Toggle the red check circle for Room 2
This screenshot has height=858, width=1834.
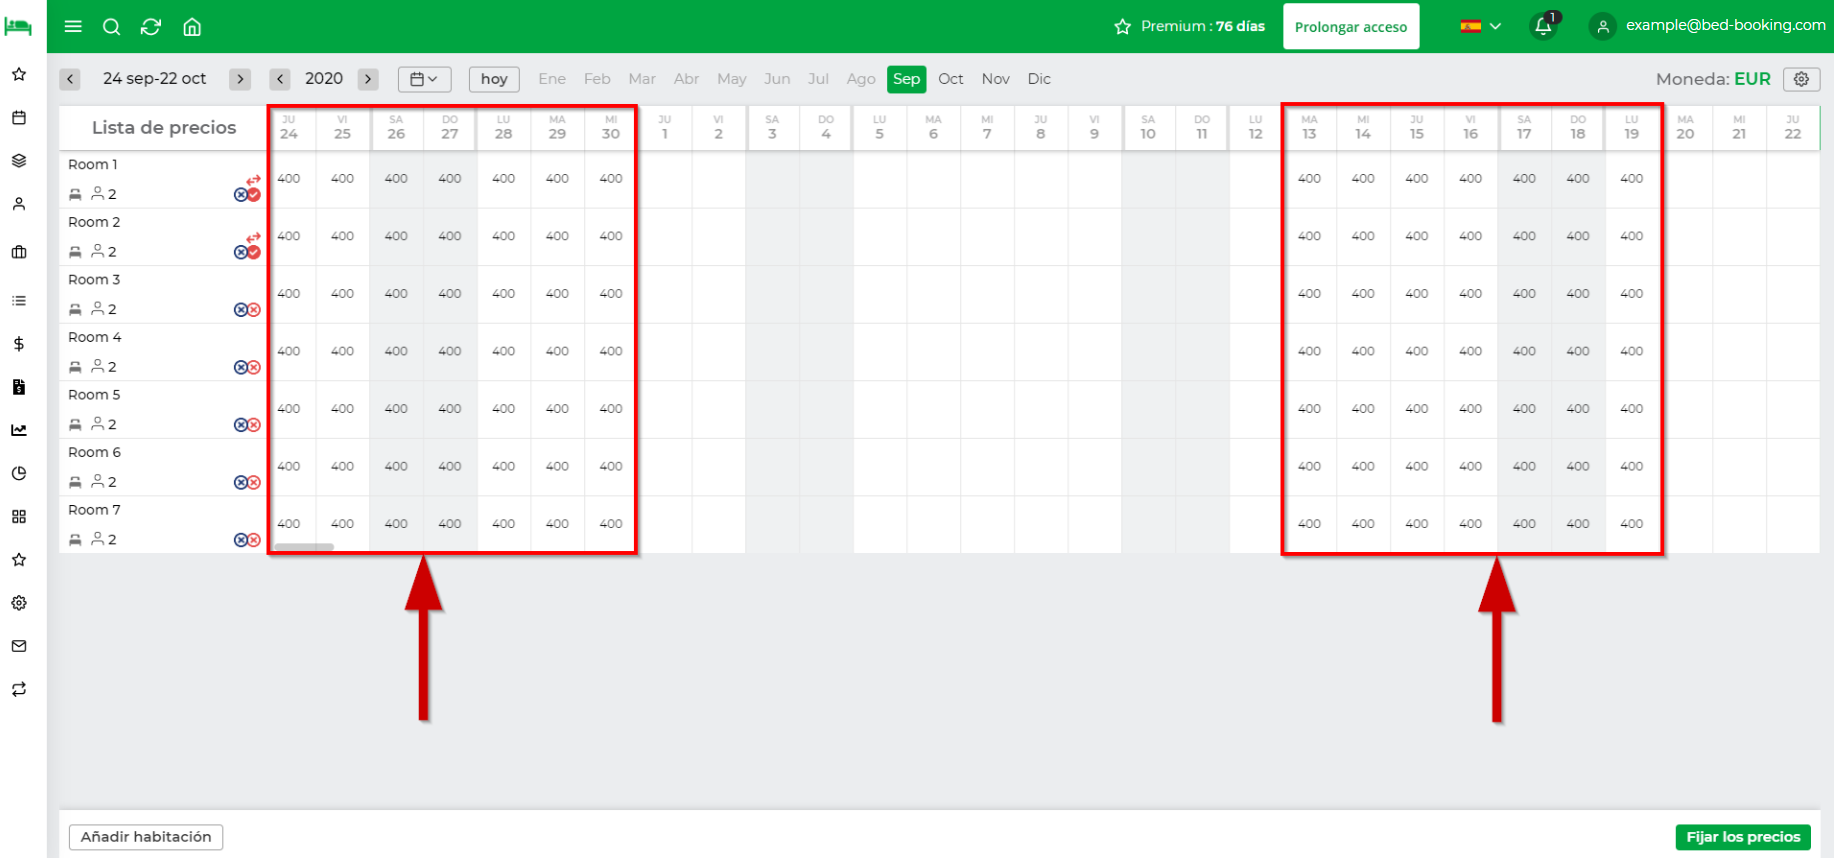pos(254,252)
